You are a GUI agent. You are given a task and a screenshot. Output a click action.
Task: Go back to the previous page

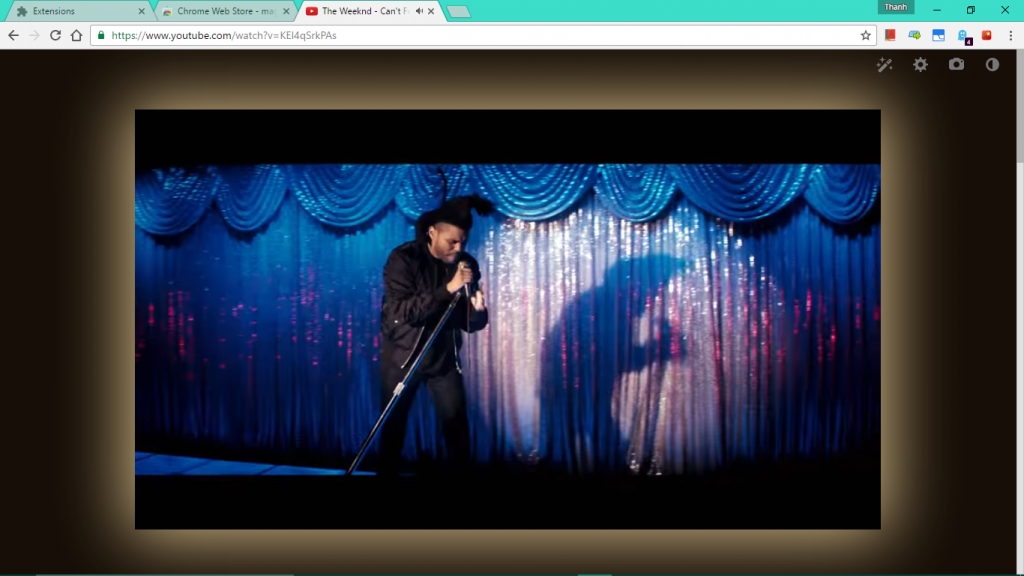[x=14, y=35]
